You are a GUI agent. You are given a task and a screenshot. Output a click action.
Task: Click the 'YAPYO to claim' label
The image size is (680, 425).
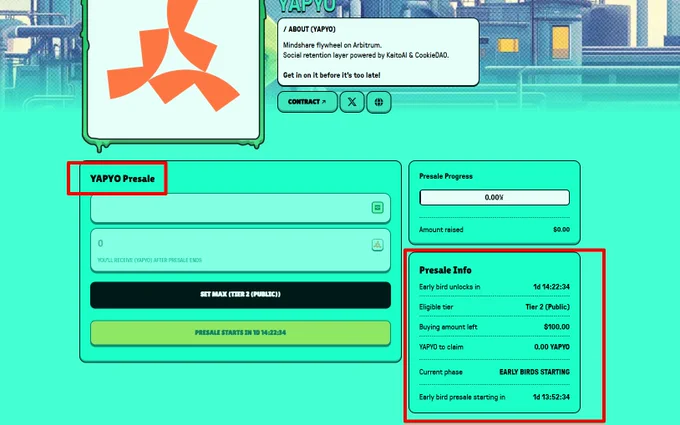click(441, 347)
